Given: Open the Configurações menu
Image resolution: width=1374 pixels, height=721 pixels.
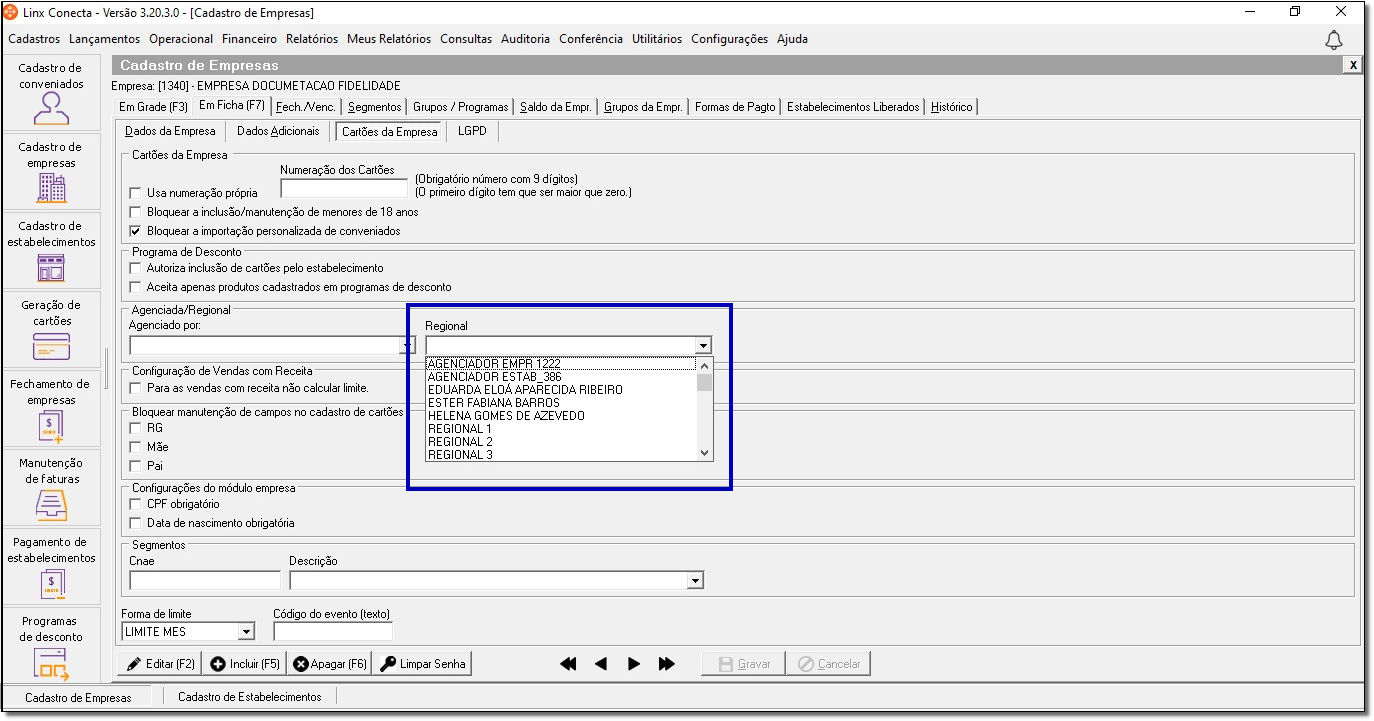Looking at the screenshot, I should pyautogui.click(x=730, y=39).
